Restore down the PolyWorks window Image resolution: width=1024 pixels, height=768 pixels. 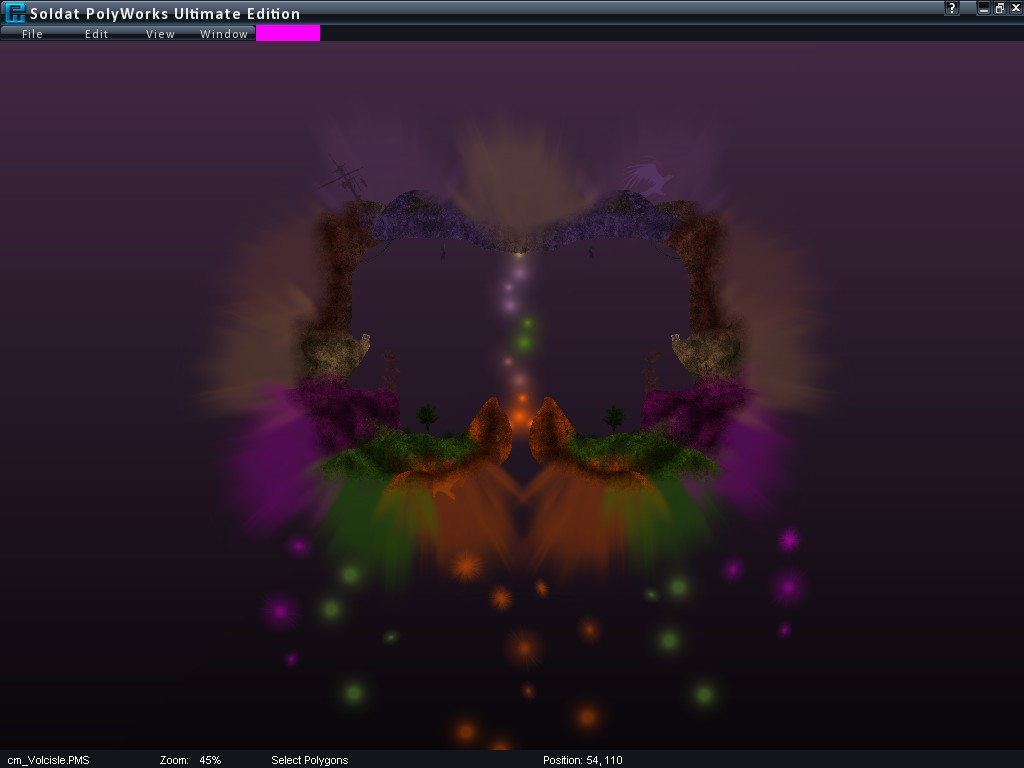pos(999,8)
